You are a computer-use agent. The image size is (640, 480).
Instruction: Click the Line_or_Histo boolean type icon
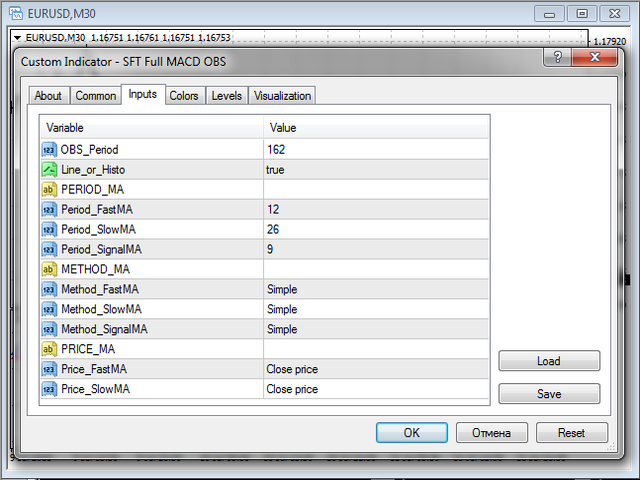[x=49, y=170]
